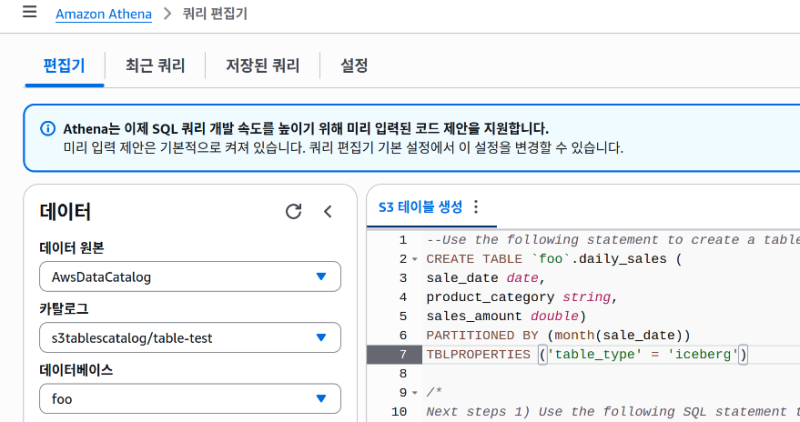
Task: Open the 카탈로그 s3tablescatalog/table-test dropdown
Action: coord(190,338)
